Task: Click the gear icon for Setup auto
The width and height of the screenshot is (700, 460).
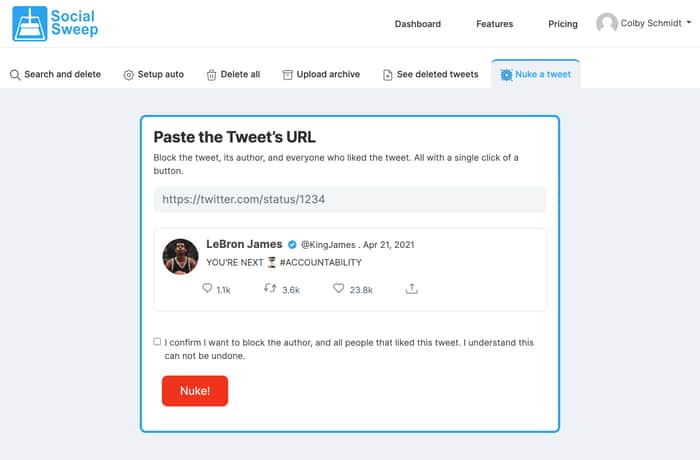Action: coord(129,75)
